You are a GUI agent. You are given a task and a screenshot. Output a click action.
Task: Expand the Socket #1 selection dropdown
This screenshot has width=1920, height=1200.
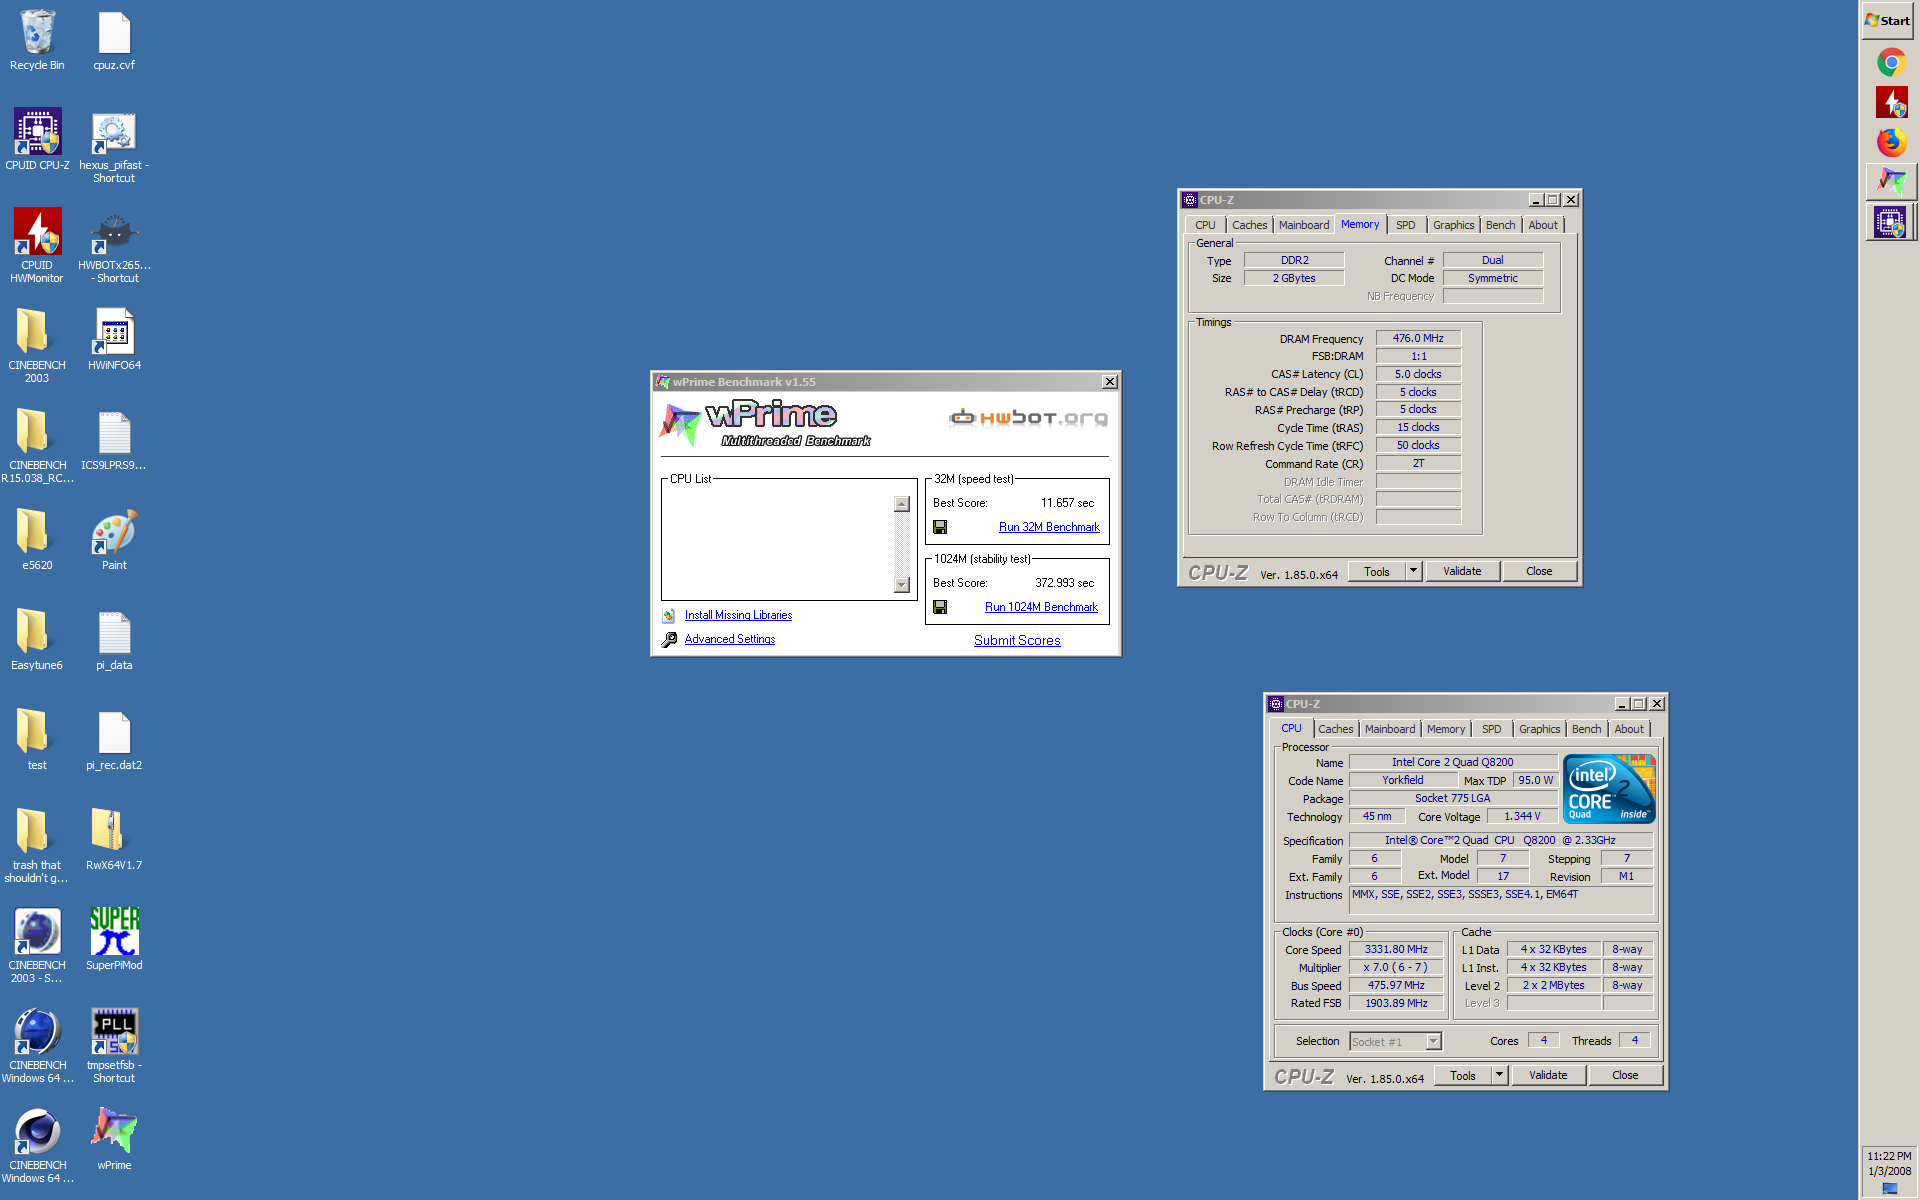click(x=1433, y=1042)
